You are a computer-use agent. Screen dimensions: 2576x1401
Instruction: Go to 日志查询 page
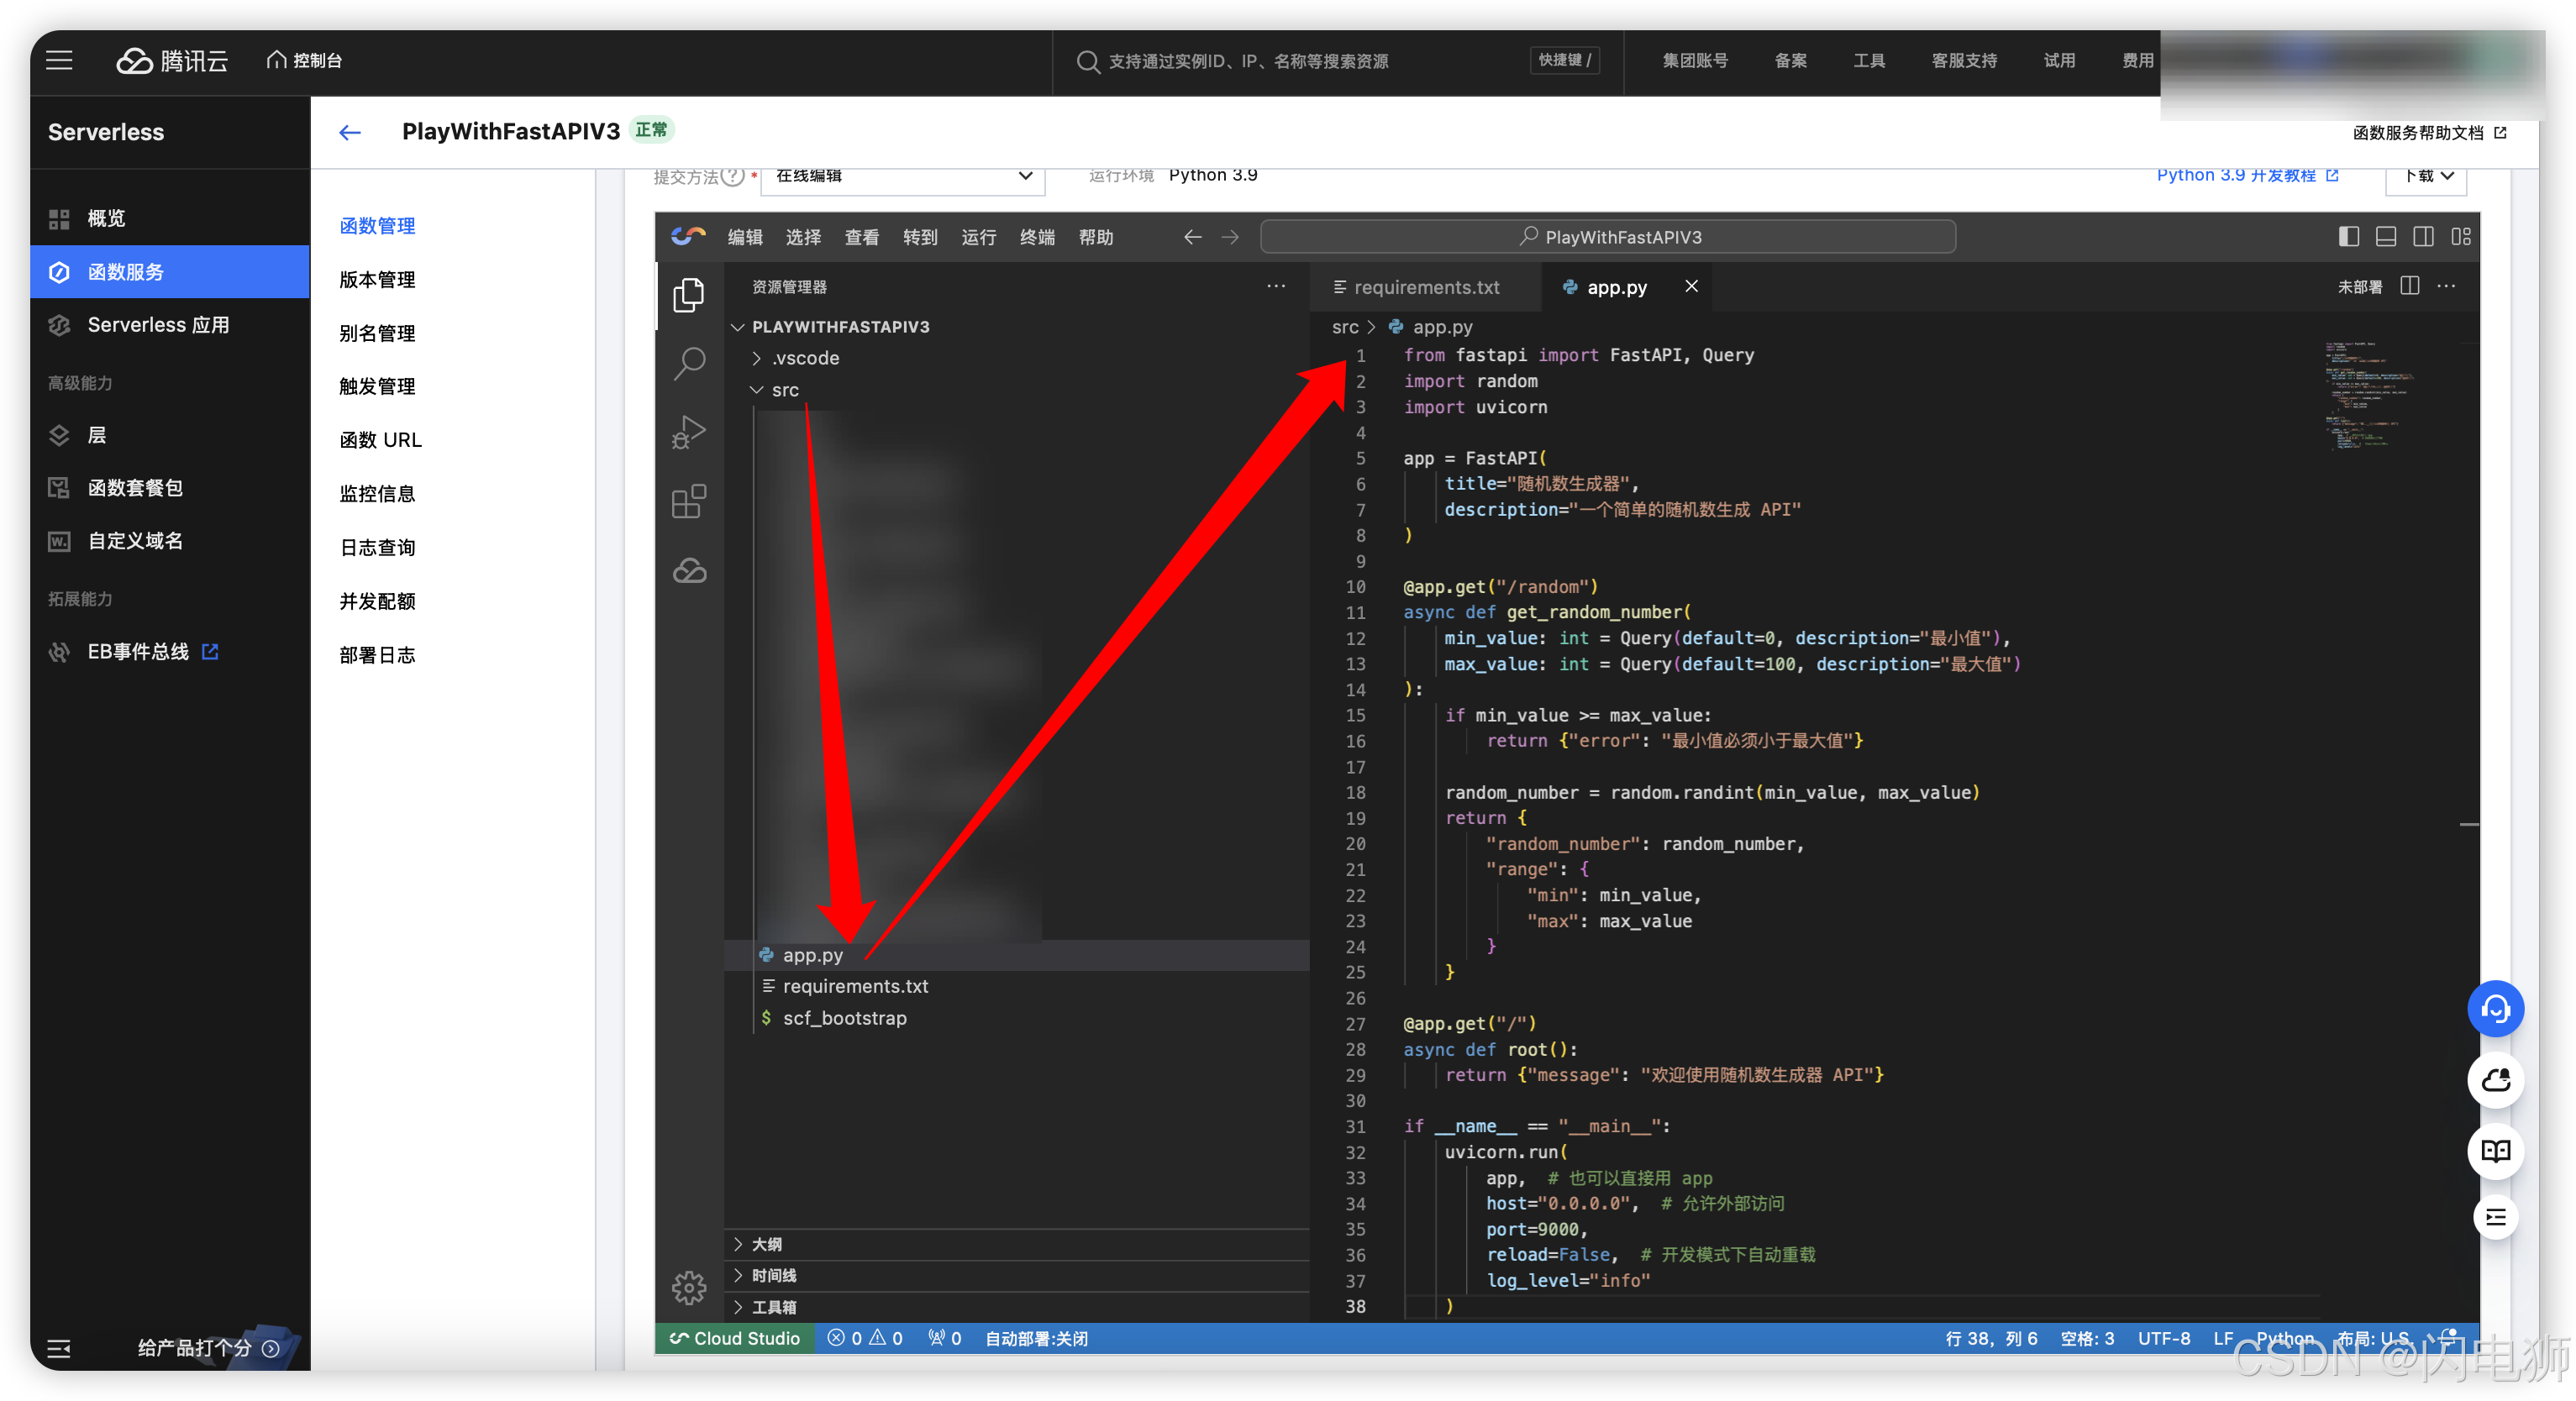tap(377, 547)
